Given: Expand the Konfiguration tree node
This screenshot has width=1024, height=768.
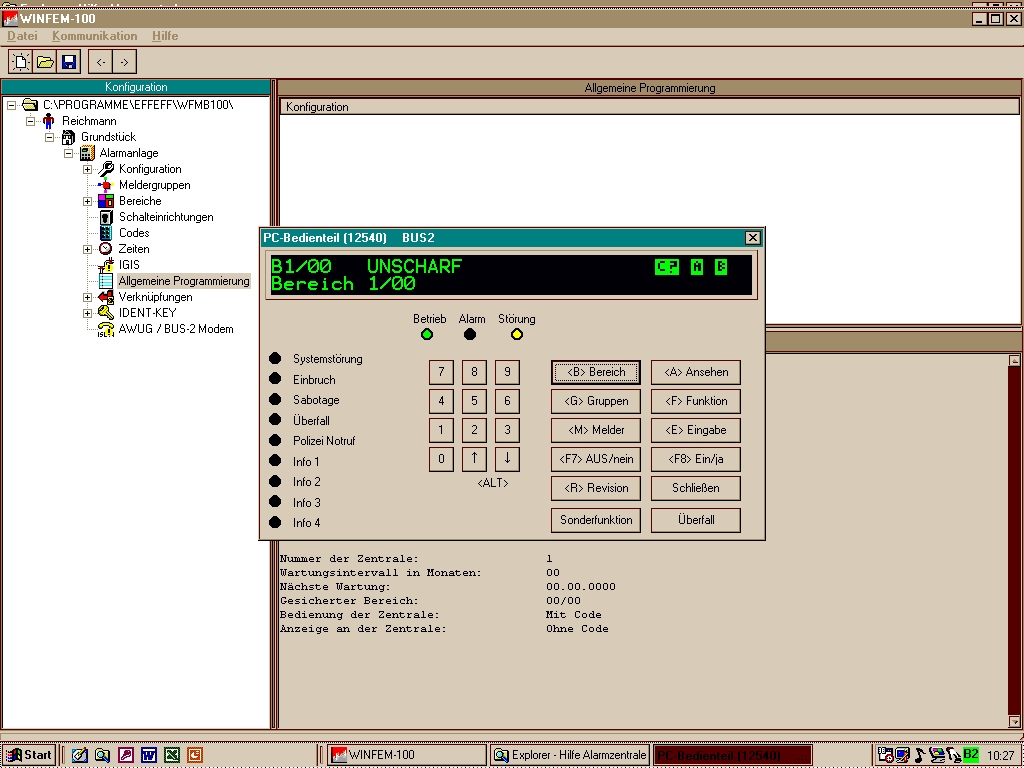Looking at the screenshot, I should pyautogui.click(x=88, y=169).
